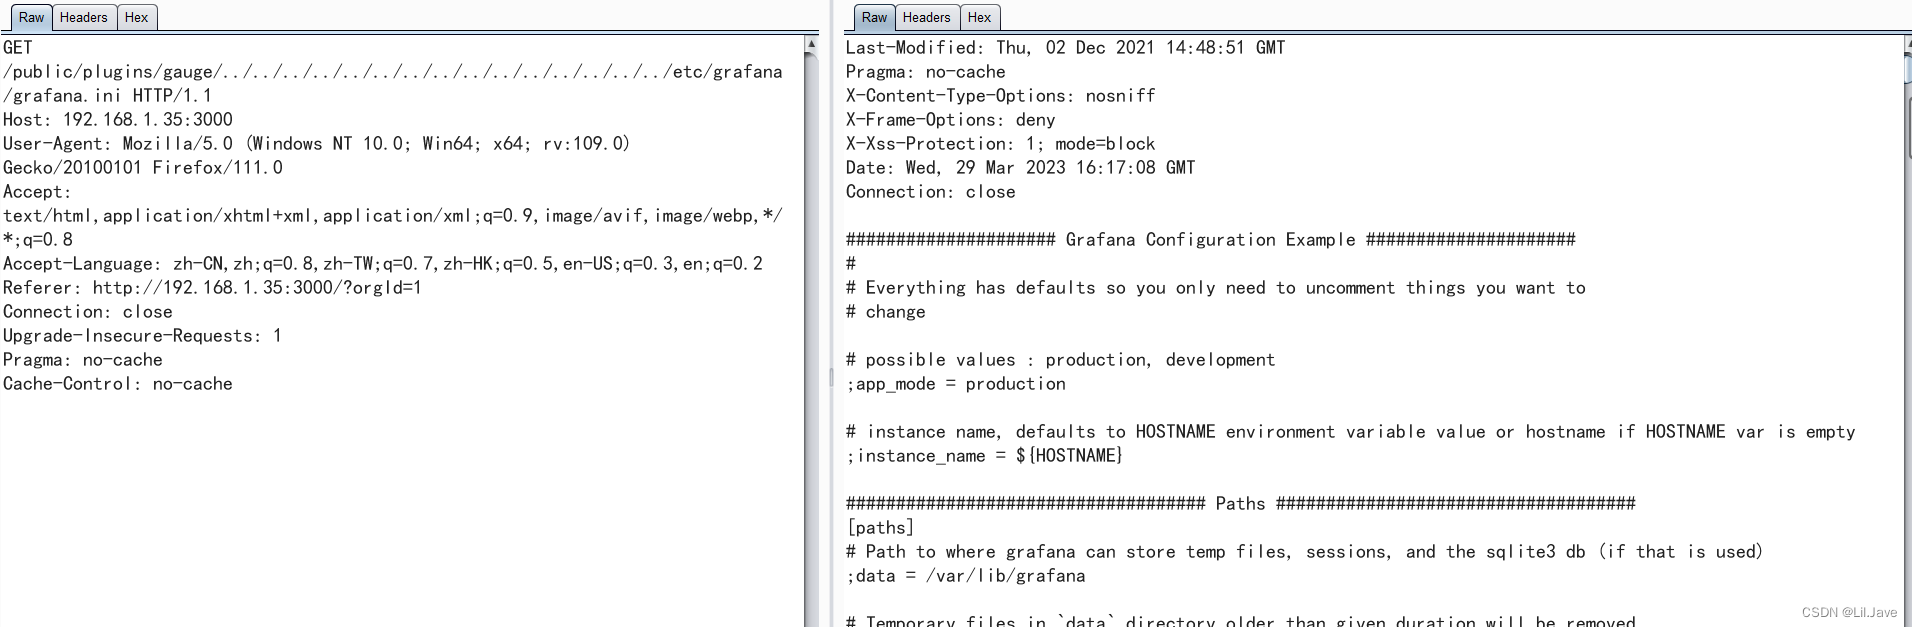The height and width of the screenshot is (627, 1912).
Task: Click the Date: Wed, 29 Mar 2023 line
Action: click(x=1021, y=167)
